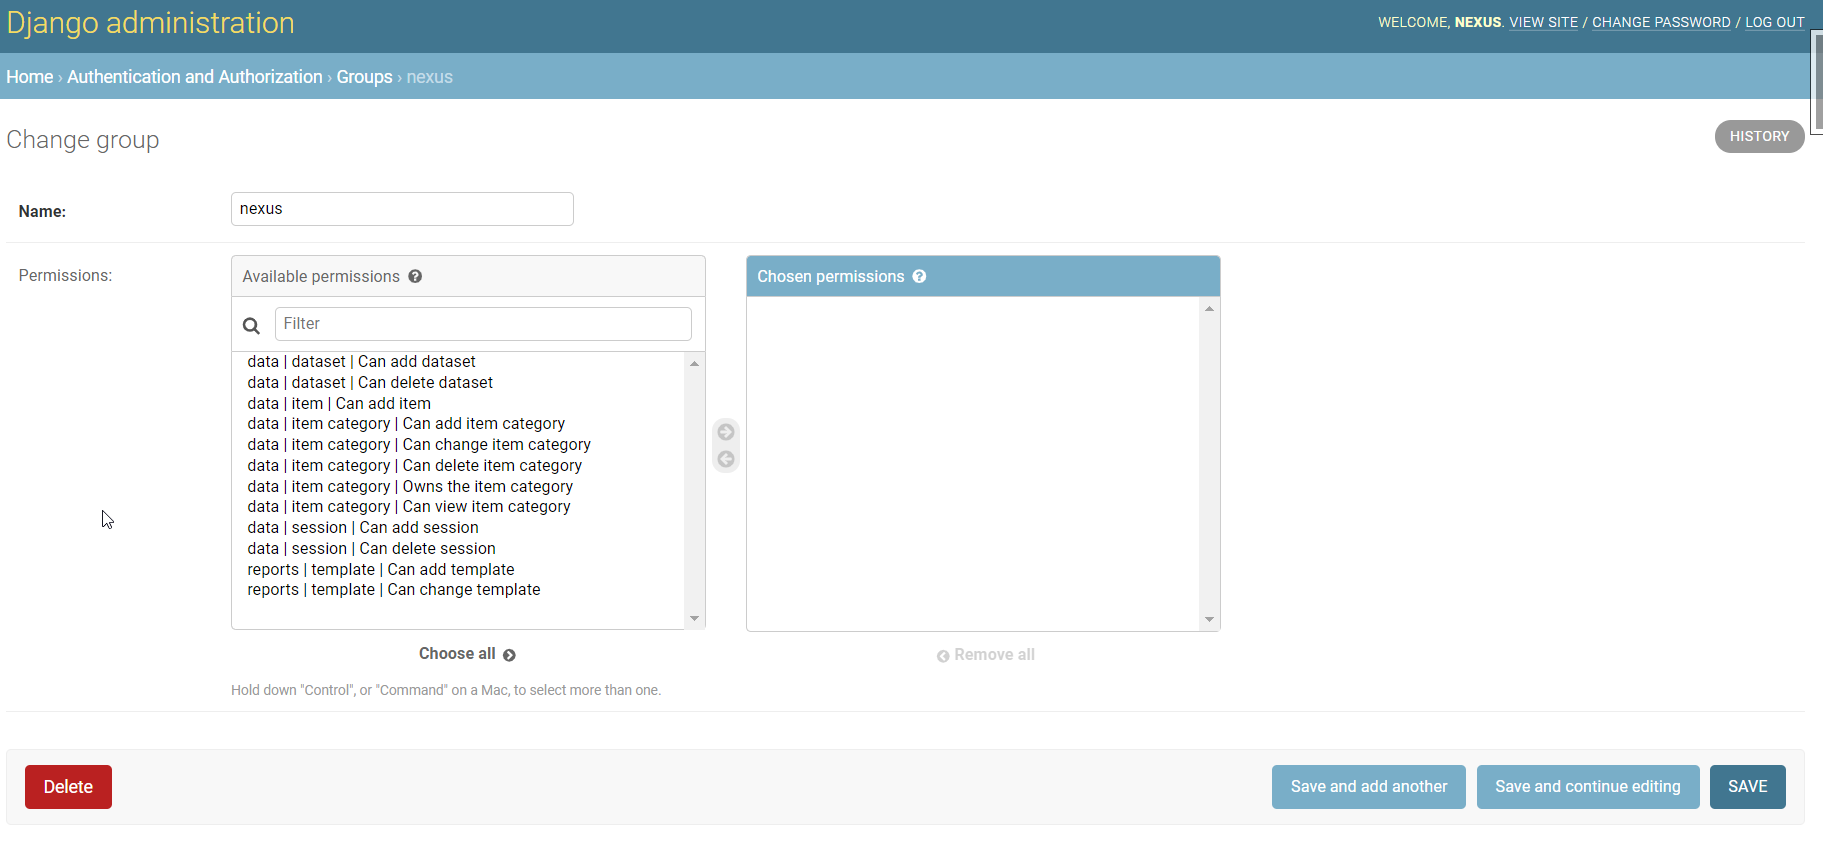The height and width of the screenshot is (841, 1823).
Task: Click the Chosen permissions help icon
Action: 919,276
